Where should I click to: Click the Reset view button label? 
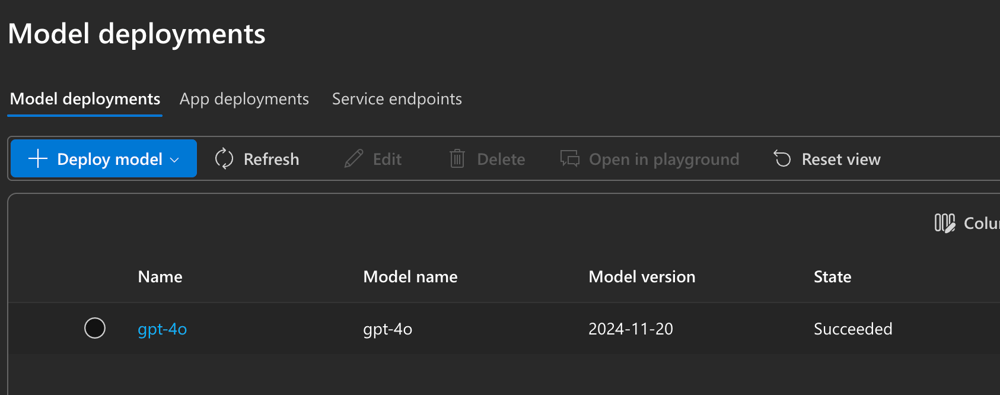pos(841,159)
